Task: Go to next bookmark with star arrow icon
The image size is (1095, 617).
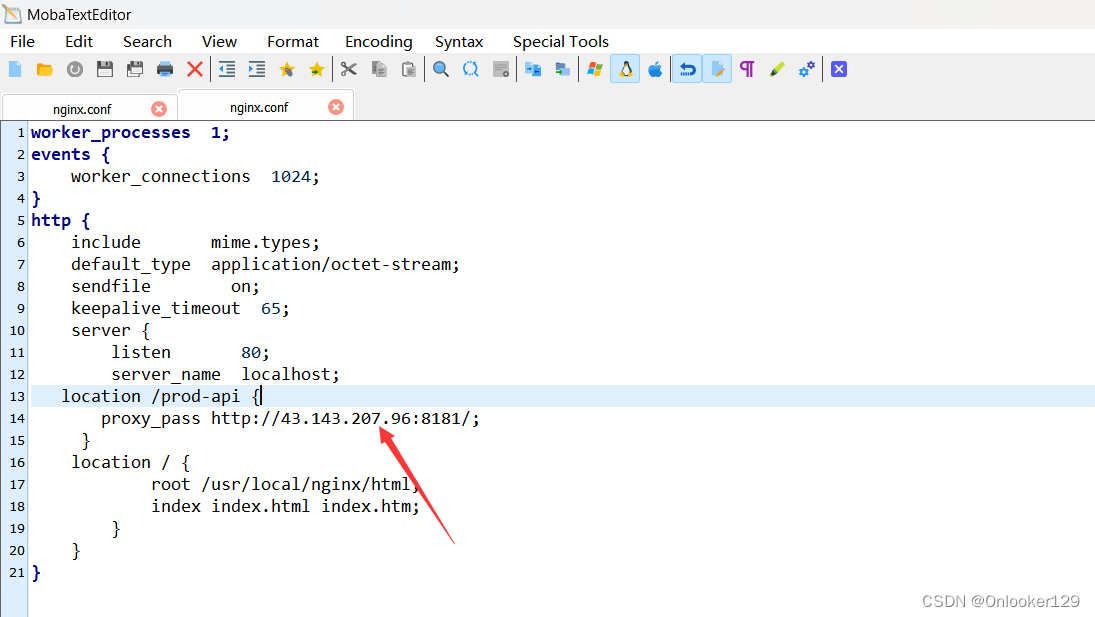Action: (317, 69)
